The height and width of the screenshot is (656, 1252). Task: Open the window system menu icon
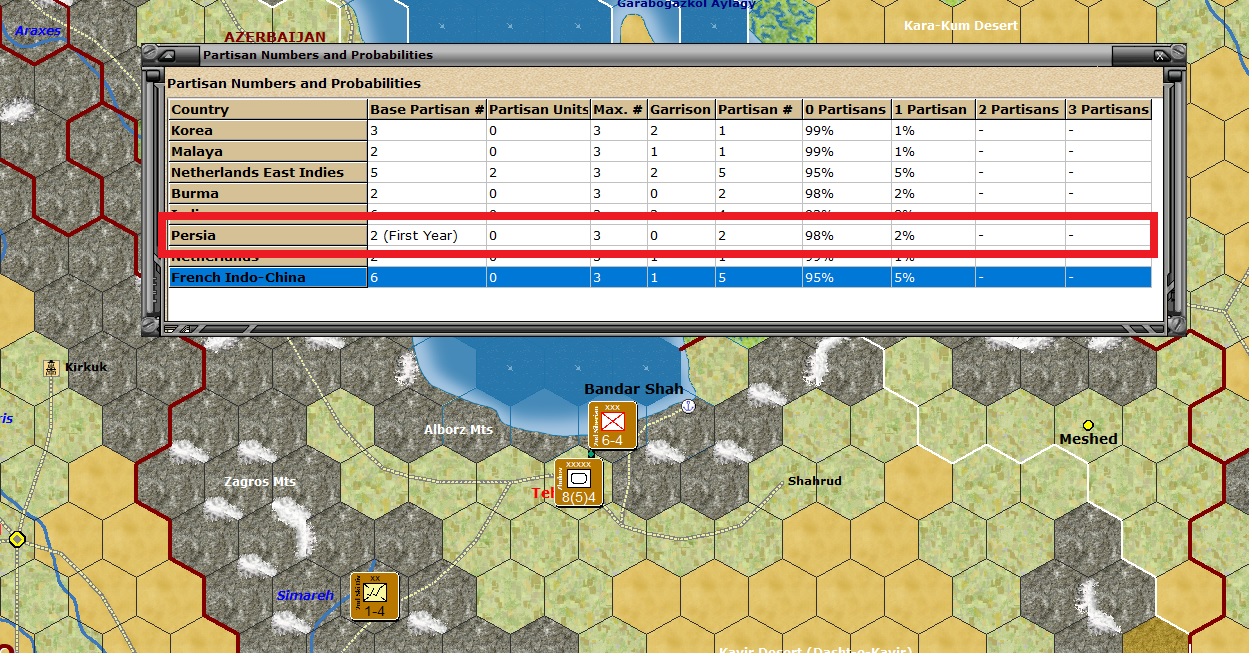tap(167, 55)
